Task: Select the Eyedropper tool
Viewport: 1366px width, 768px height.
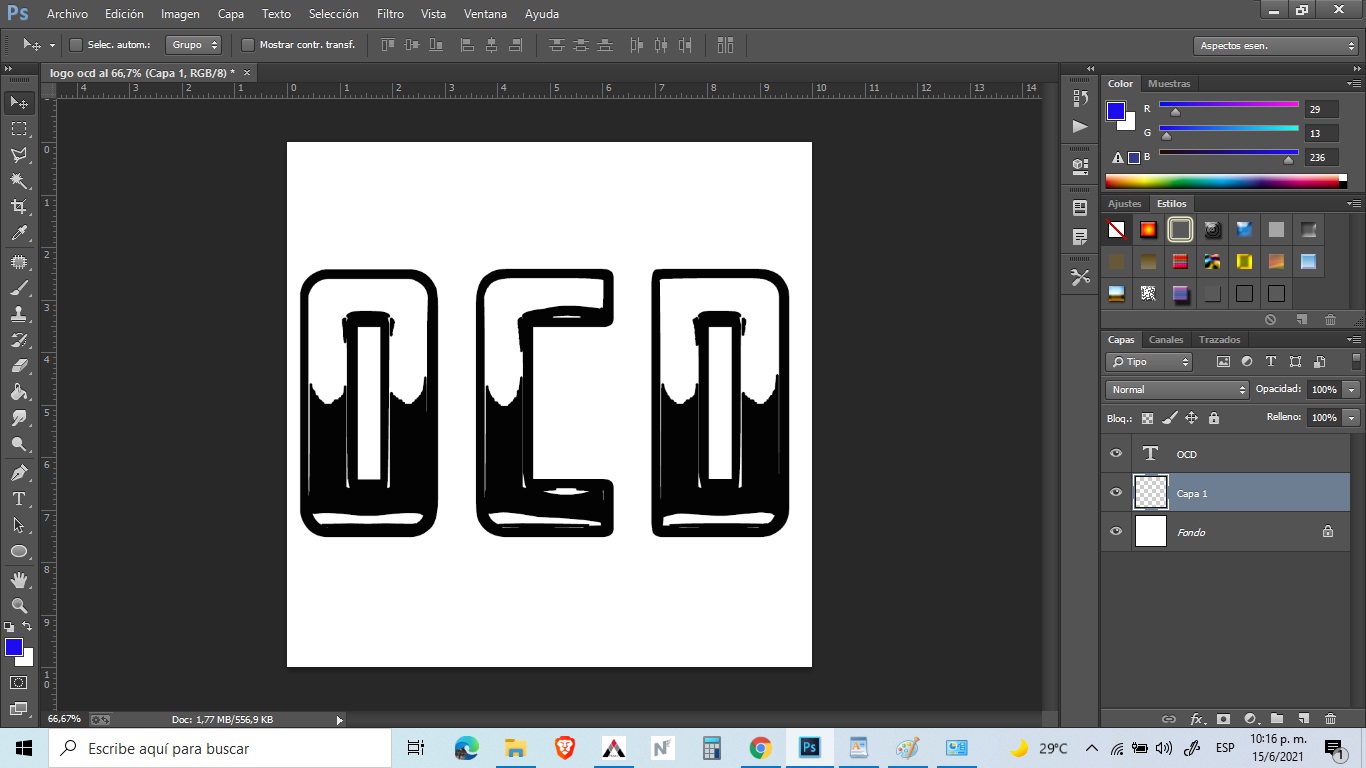Action: click(19, 233)
